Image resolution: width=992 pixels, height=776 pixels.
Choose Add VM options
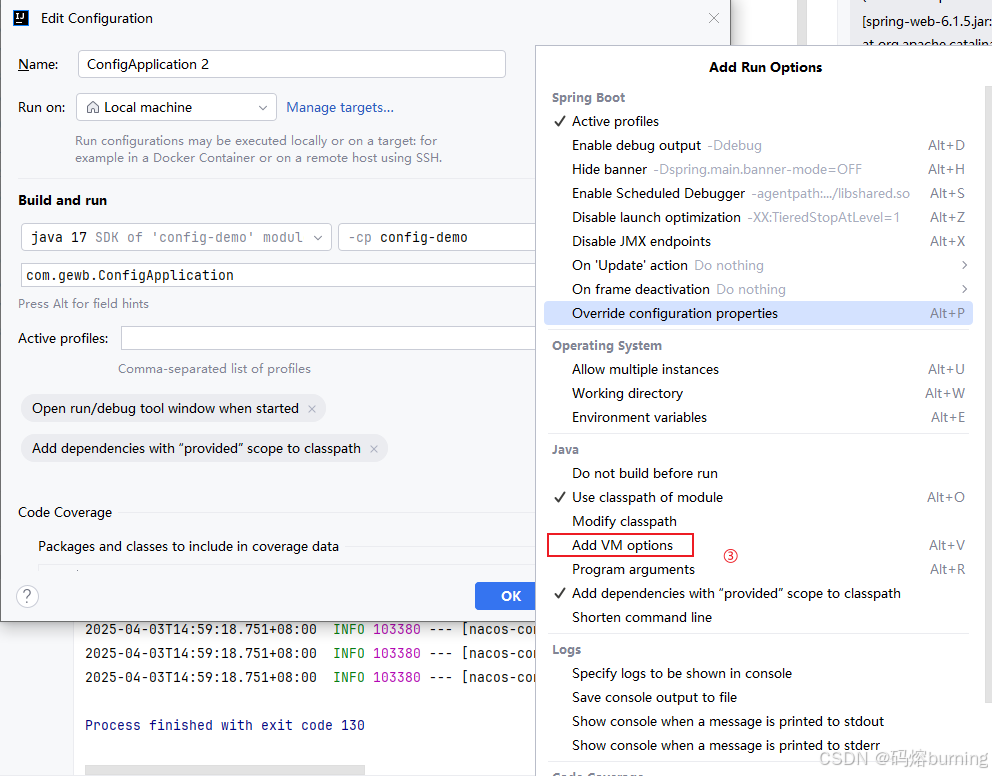coord(758,545)
